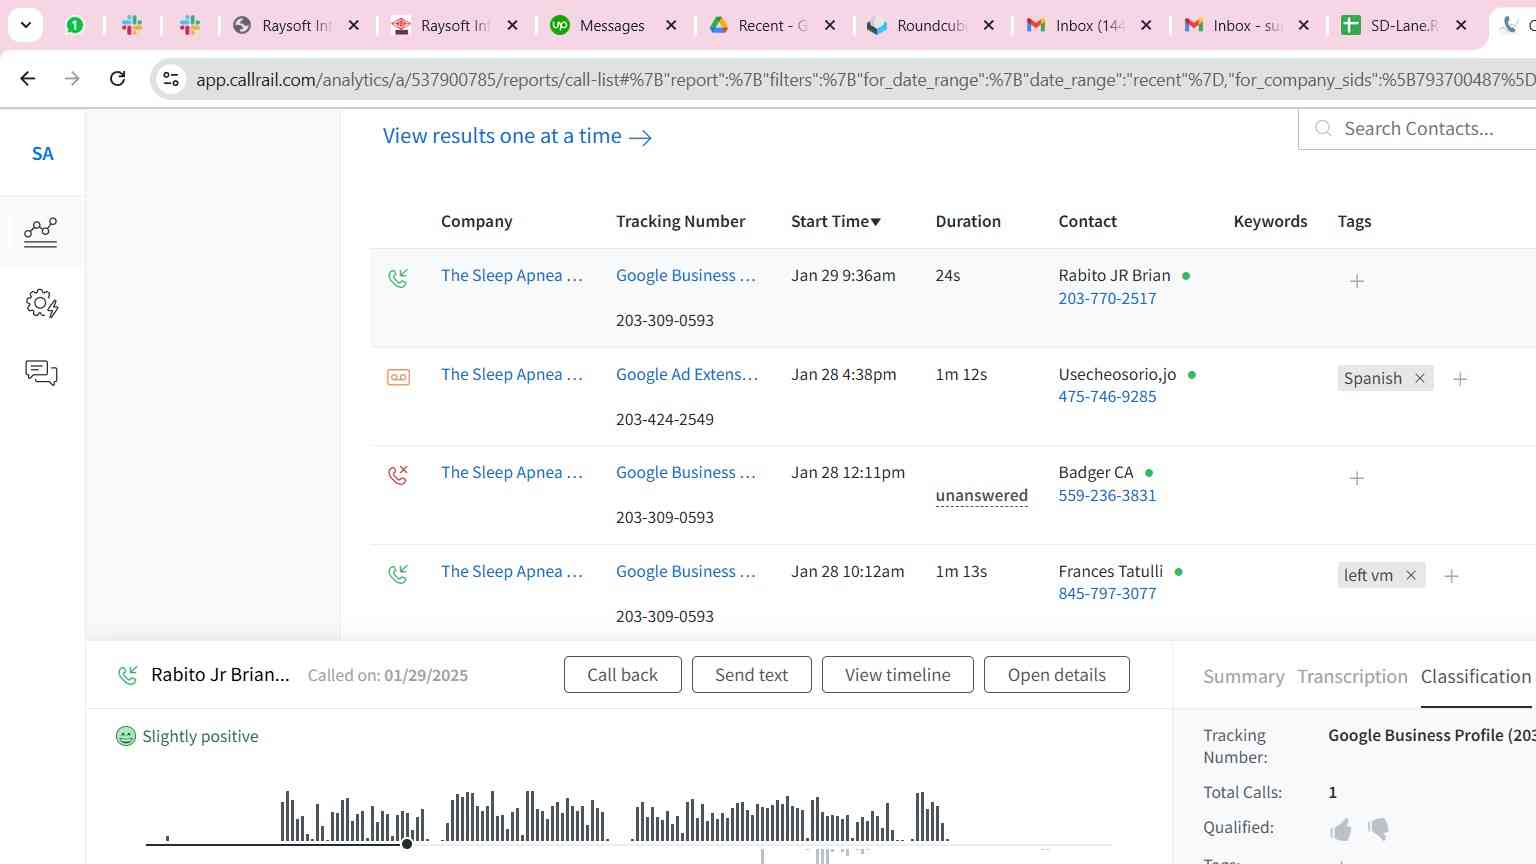Switch to the Summary tab

click(x=1244, y=677)
